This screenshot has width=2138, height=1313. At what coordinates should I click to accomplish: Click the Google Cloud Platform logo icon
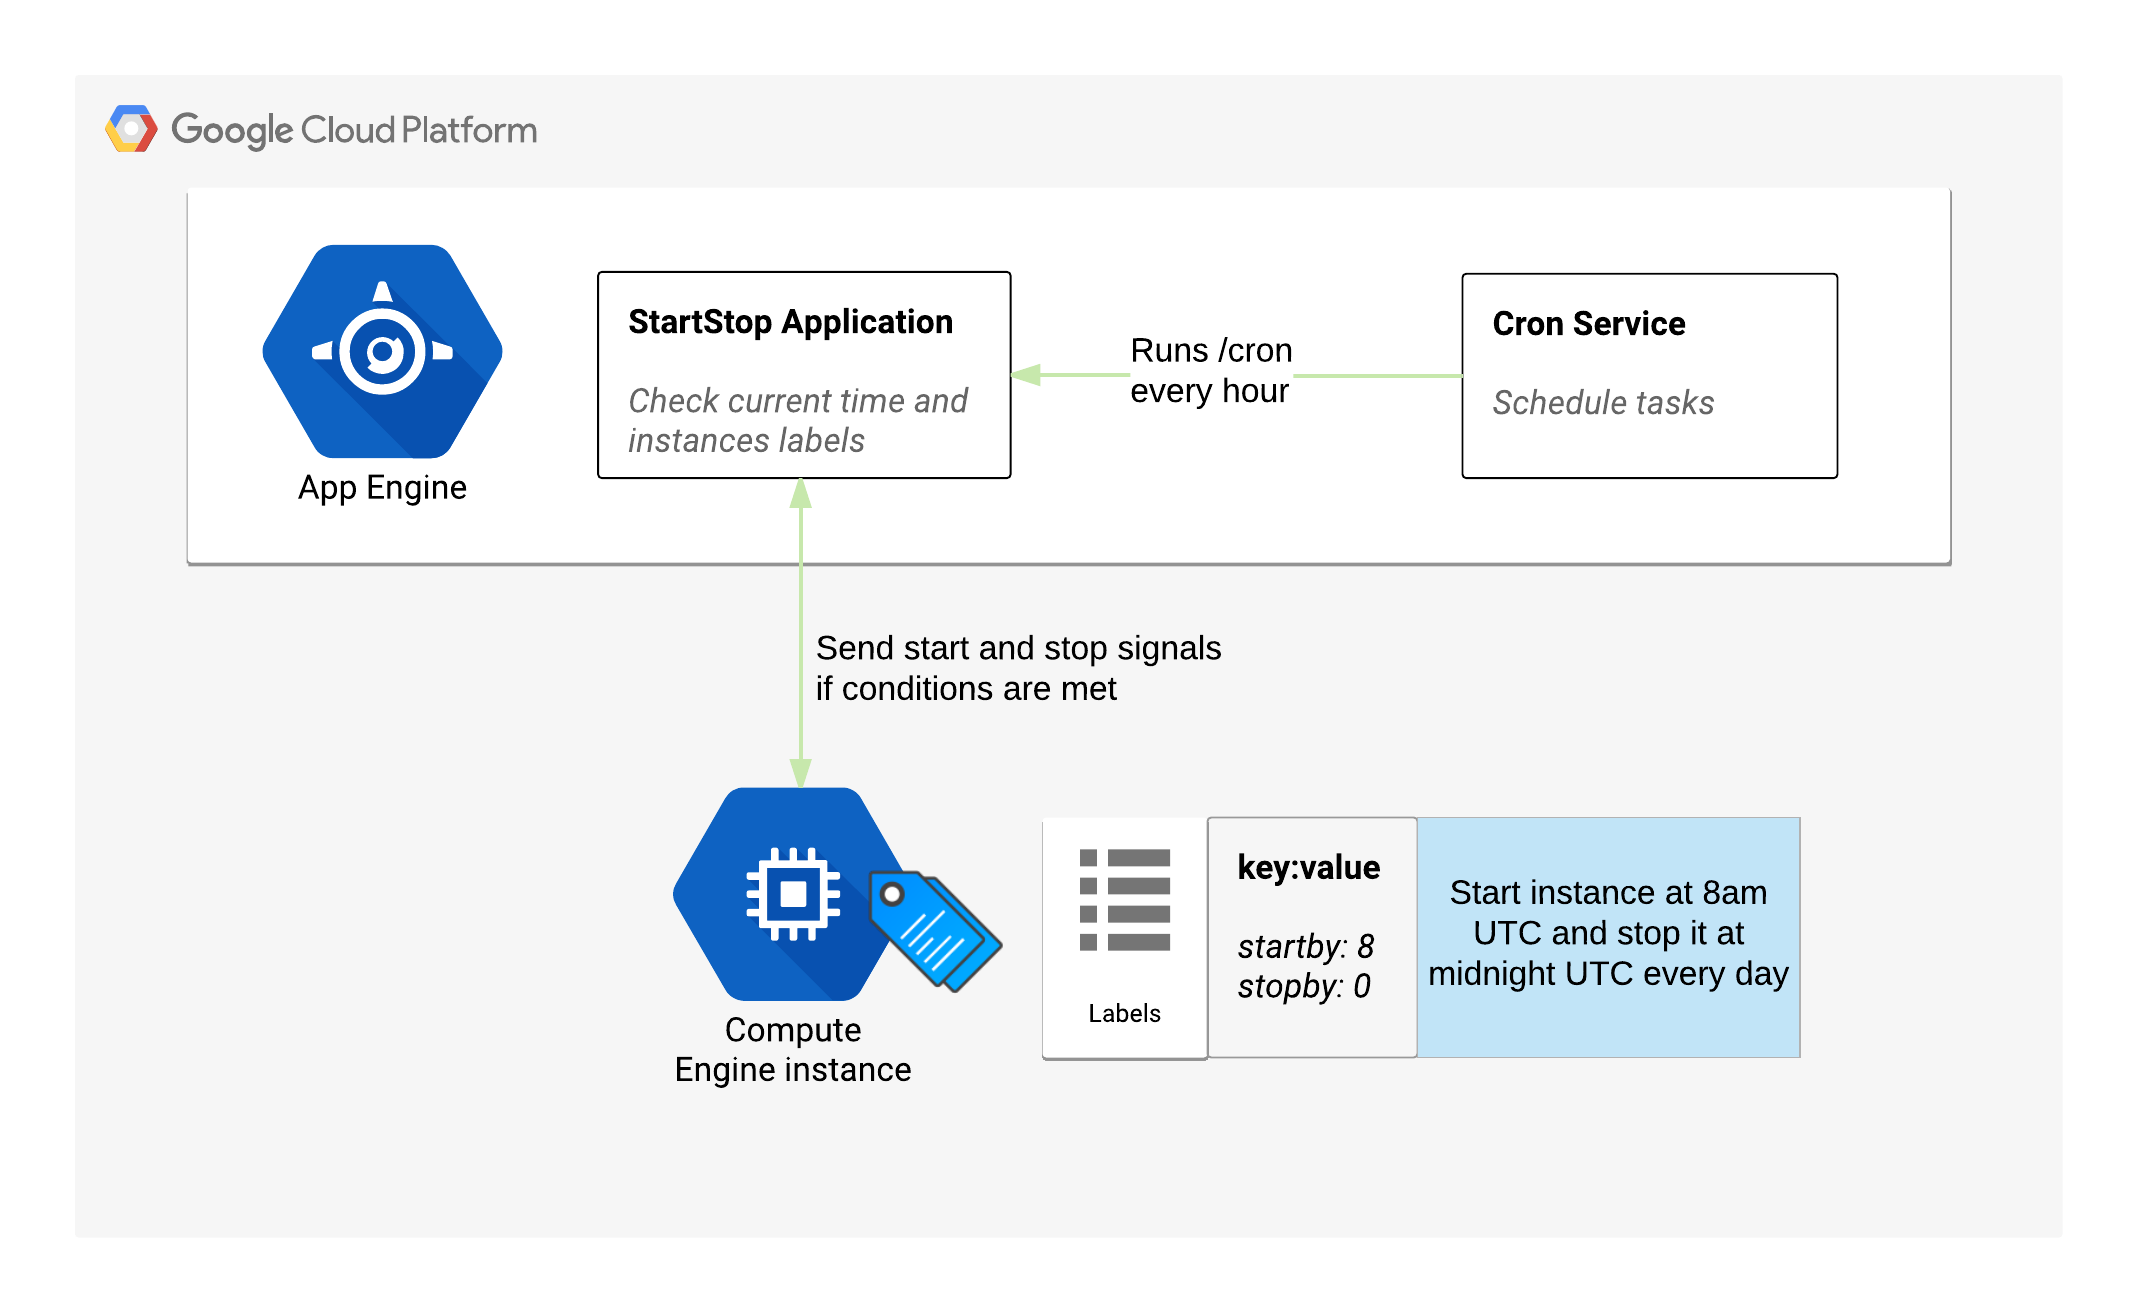[131, 129]
